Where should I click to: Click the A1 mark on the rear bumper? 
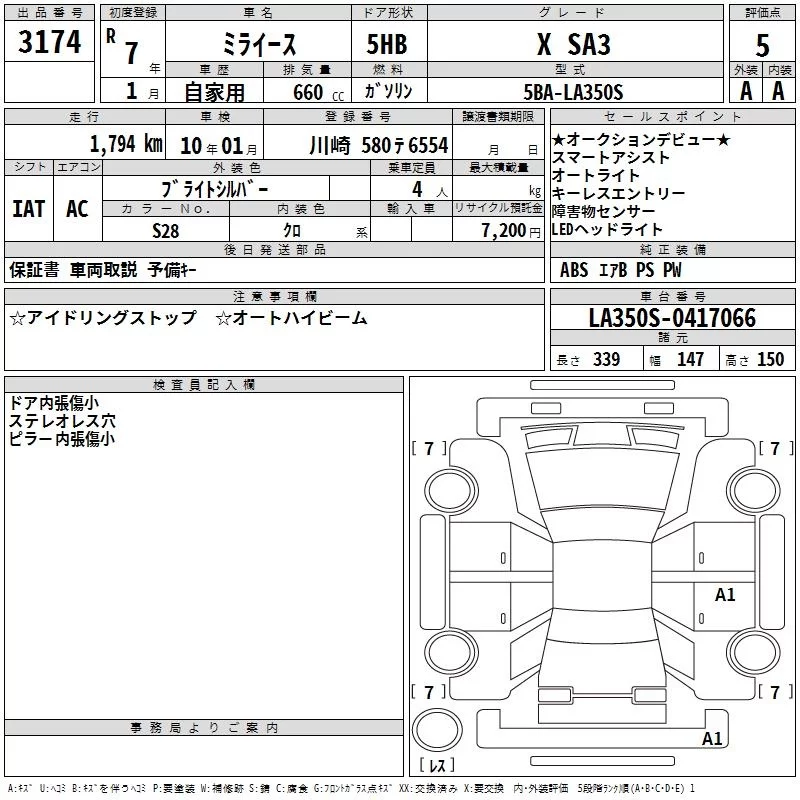tap(712, 738)
